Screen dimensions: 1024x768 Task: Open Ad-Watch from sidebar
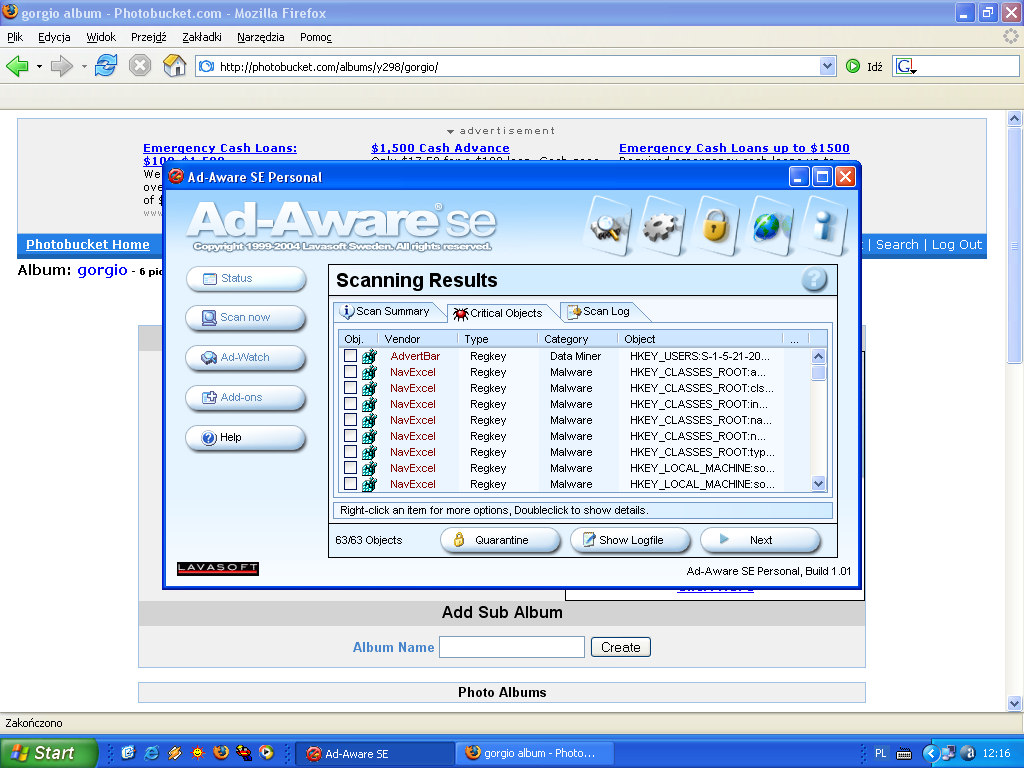point(246,357)
